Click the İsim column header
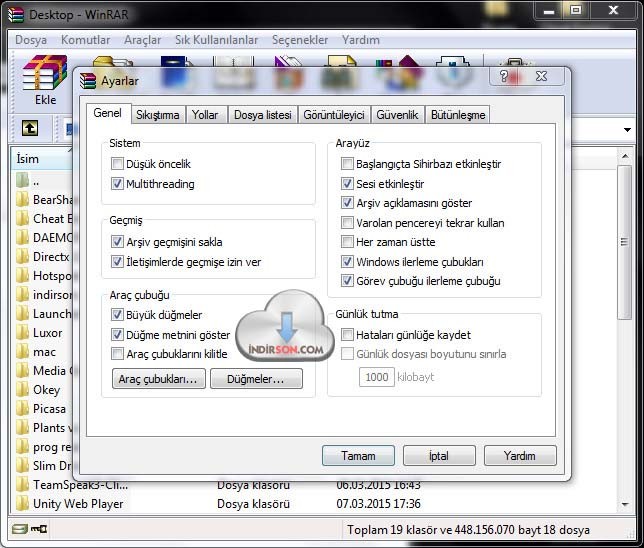 [41, 159]
